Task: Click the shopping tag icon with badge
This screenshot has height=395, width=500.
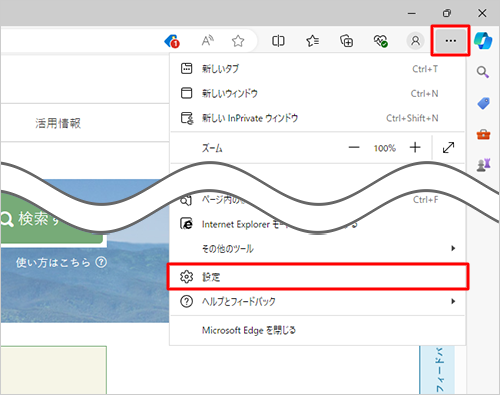Action: [x=172, y=41]
